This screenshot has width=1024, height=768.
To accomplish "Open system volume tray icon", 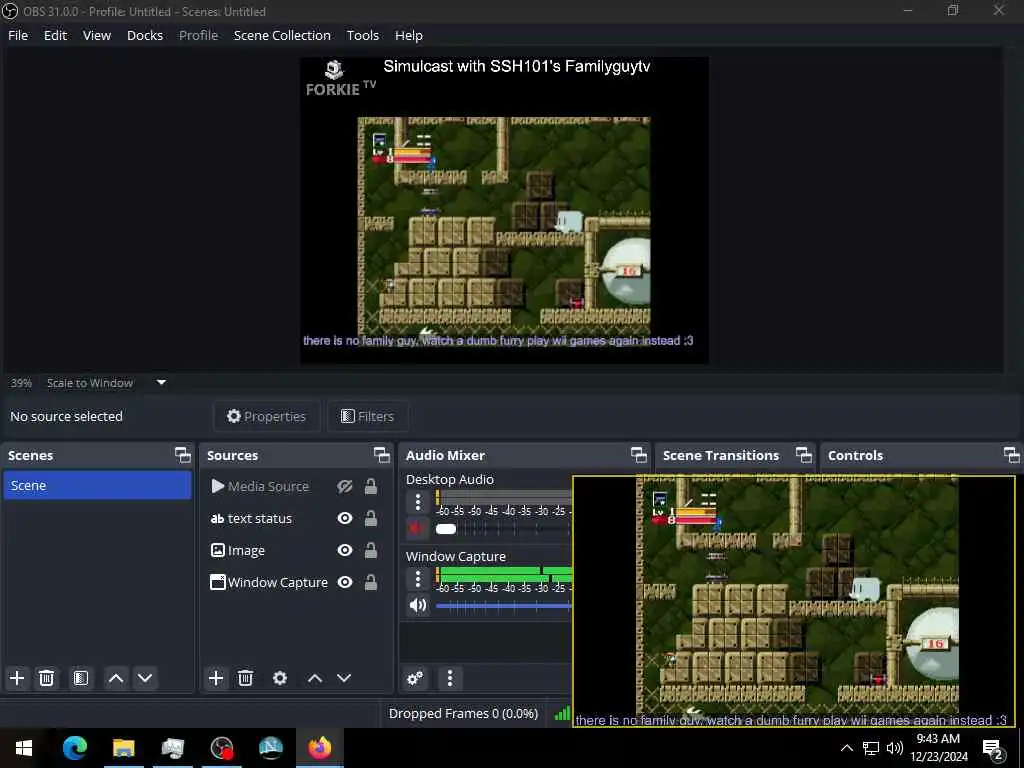I will click(x=895, y=748).
